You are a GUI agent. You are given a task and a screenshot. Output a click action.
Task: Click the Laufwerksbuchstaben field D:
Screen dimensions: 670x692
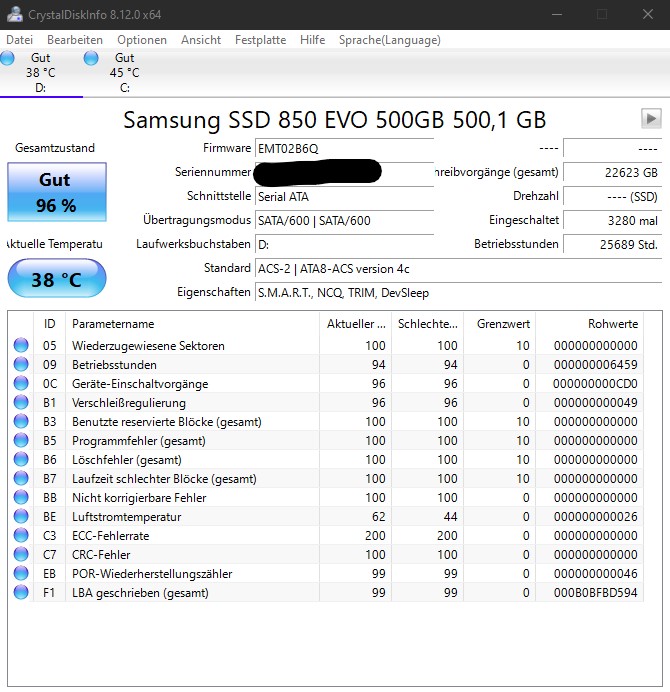(x=344, y=244)
